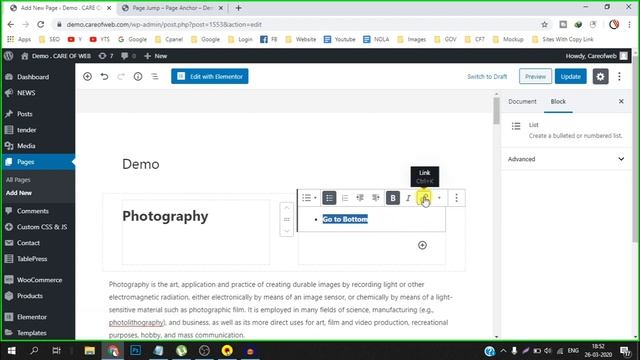This screenshot has width=640, height=360.
Task: Open content structure info icon
Action: 138,76
